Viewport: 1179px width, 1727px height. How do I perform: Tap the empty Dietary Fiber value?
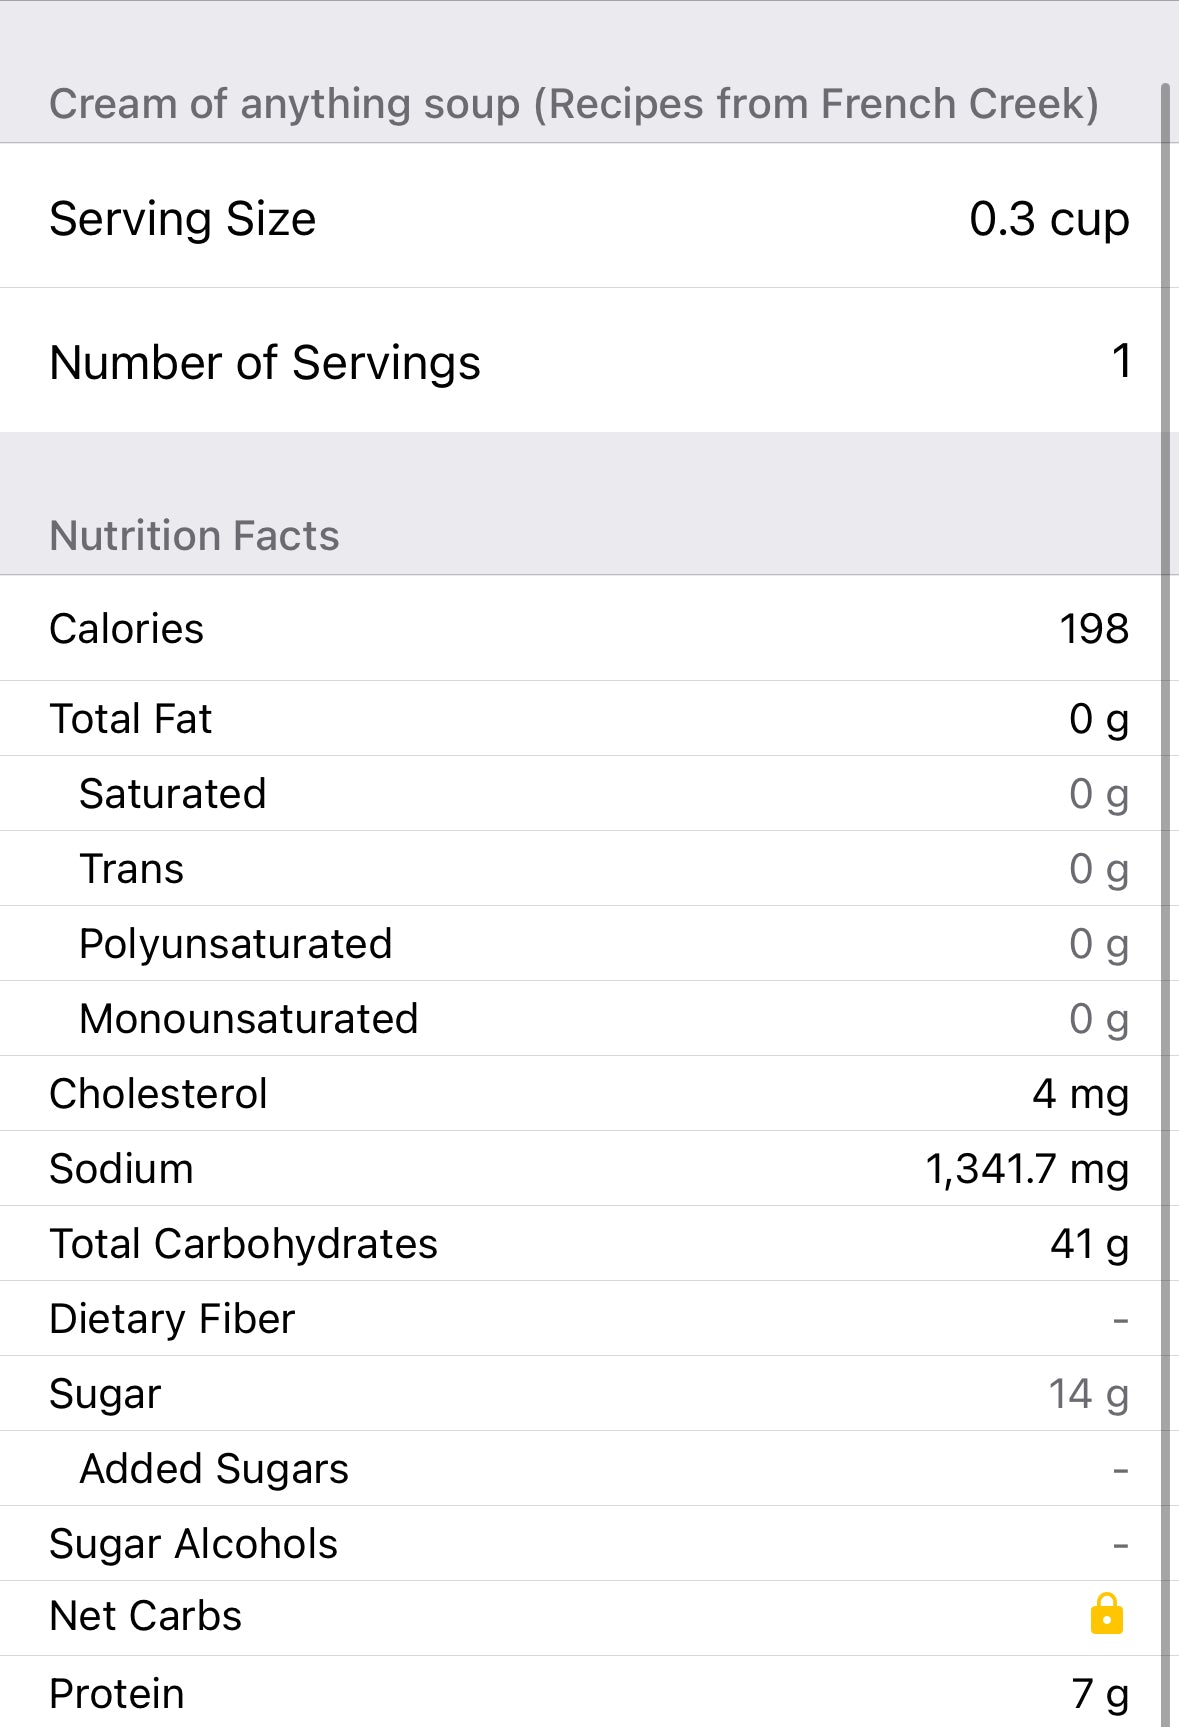tap(1120, 1320)
